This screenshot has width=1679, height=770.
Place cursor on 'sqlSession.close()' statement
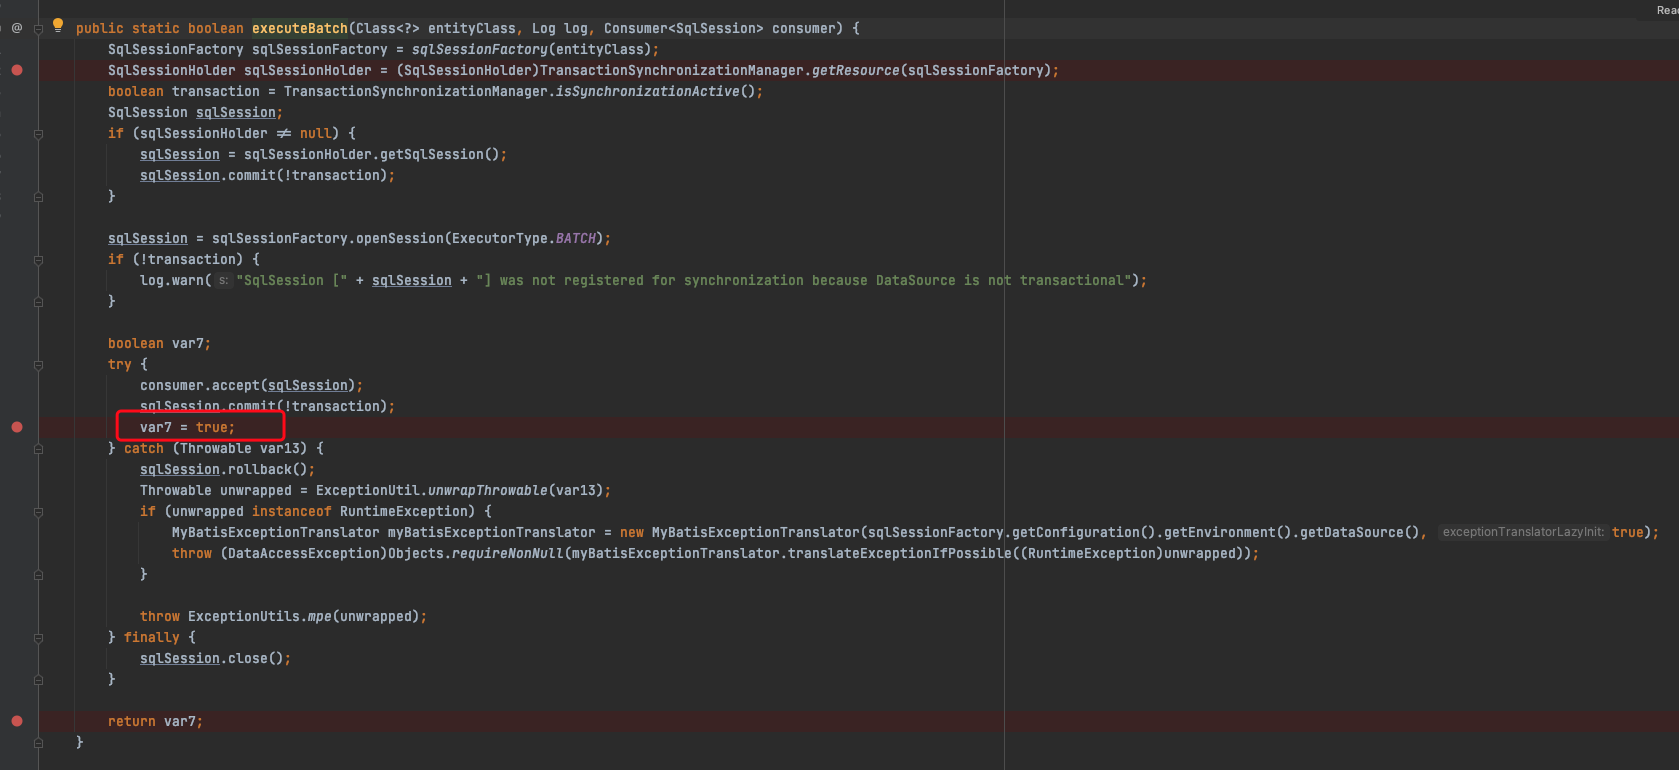215,658
